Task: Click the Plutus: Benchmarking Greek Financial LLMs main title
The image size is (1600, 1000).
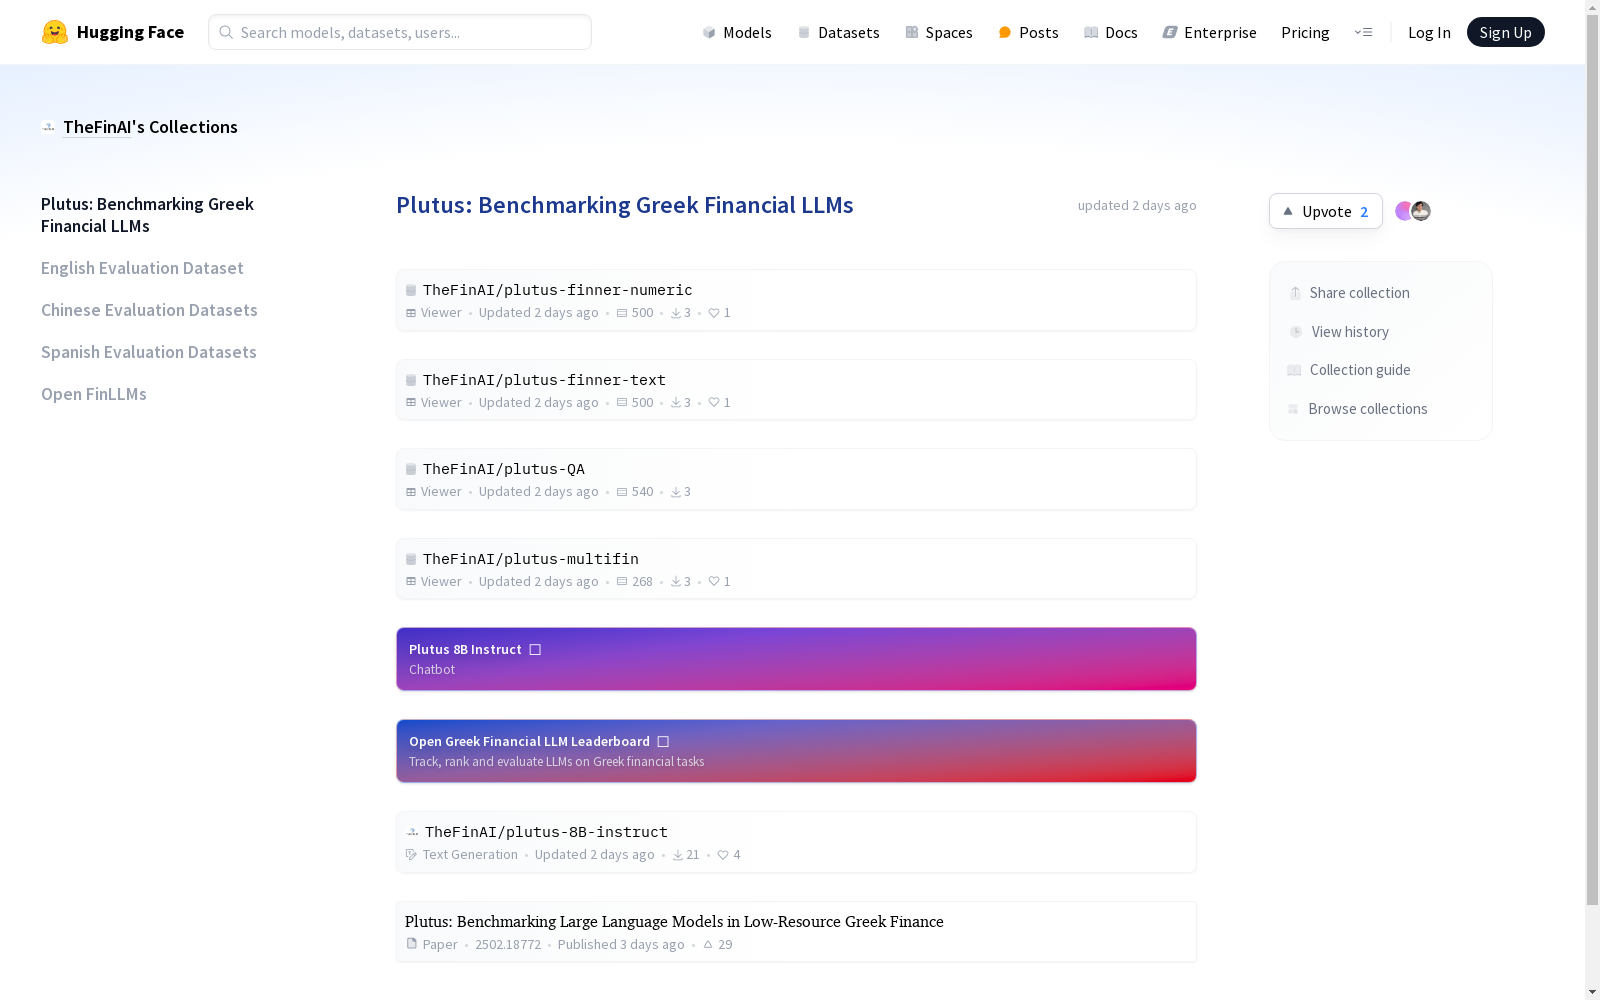Action: click(625, 205)
